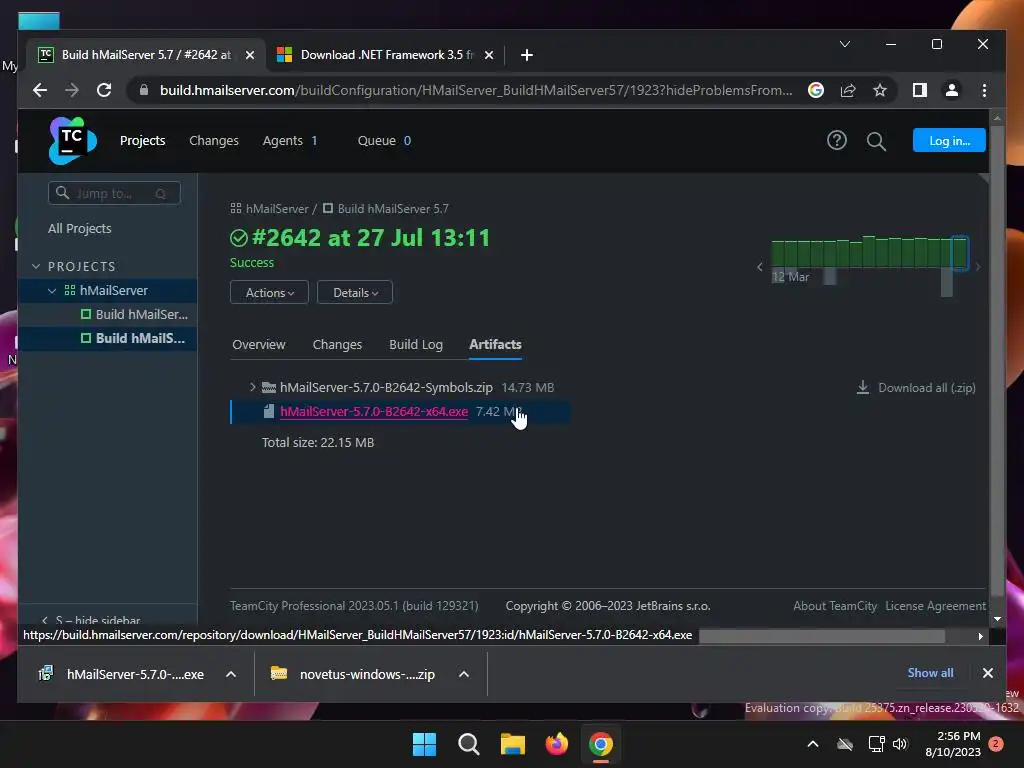This screenshot has height=768, width=1024.
Task: Open a new browser tab
Action: click(x=527, y=55)
